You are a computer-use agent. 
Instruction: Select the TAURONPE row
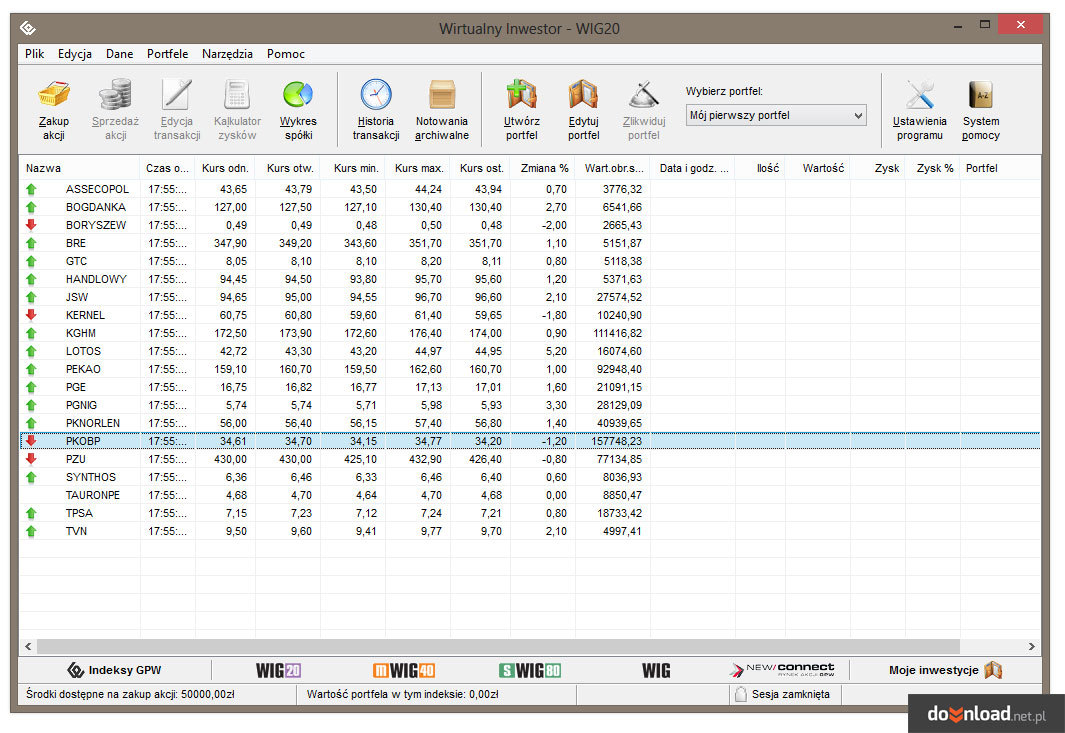click(x=530, y=495)
